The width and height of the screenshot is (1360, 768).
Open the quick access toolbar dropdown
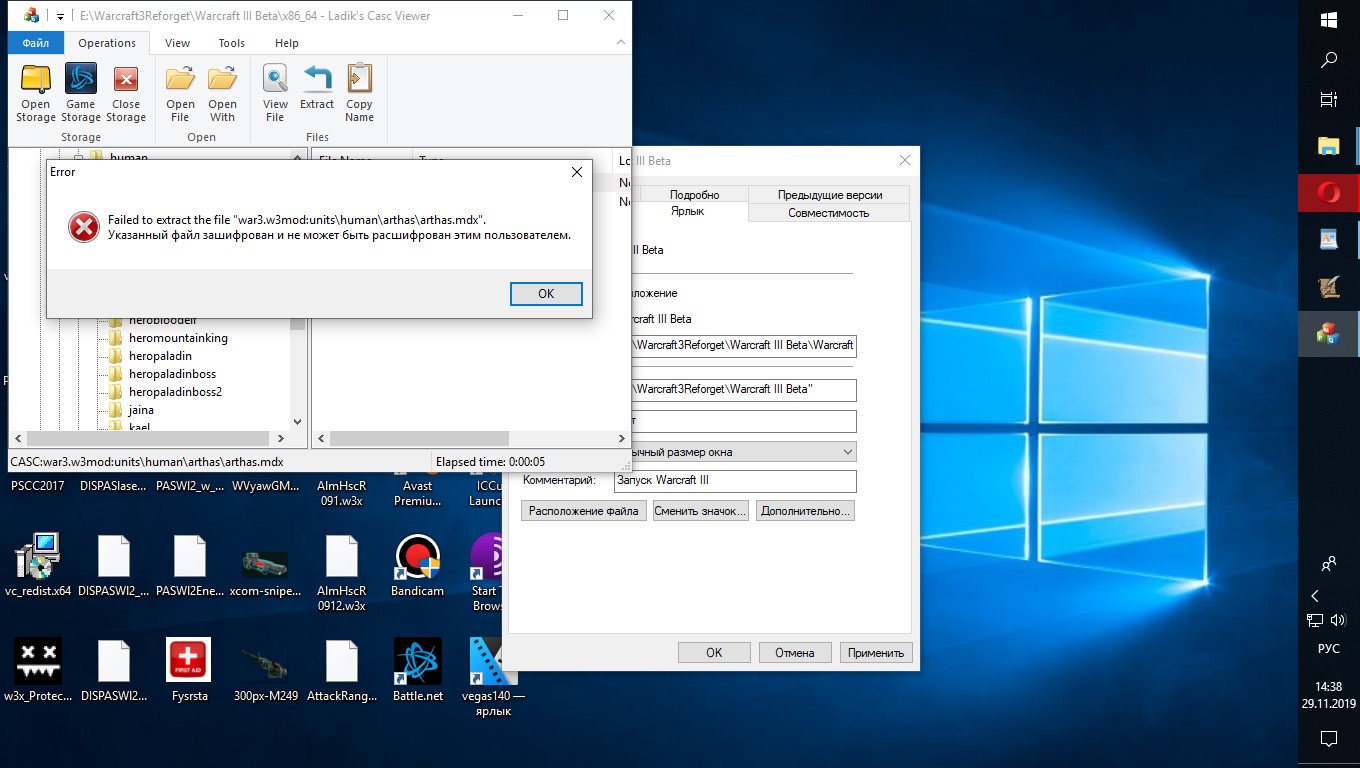pyautogui.click(x=60, y=16)
